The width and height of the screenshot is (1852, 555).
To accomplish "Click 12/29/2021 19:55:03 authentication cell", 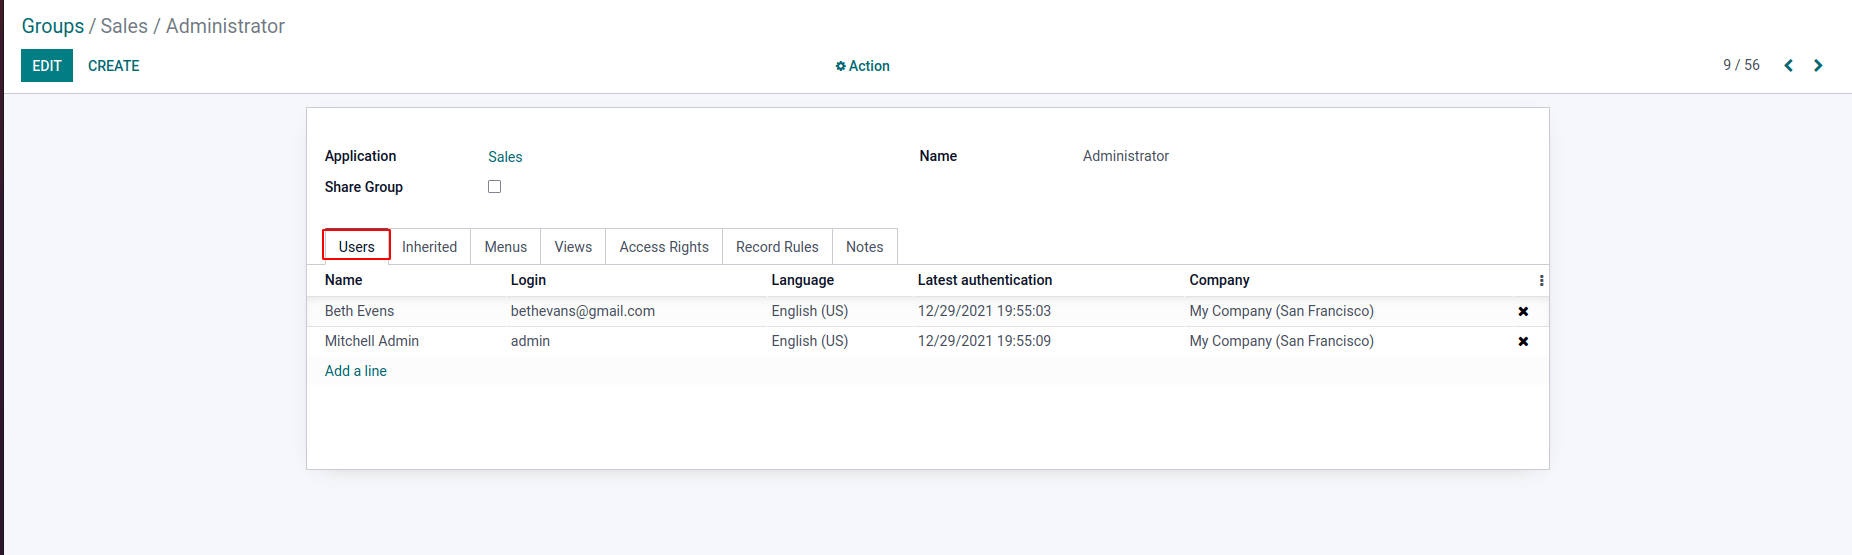I will click(x=984, y=311).
